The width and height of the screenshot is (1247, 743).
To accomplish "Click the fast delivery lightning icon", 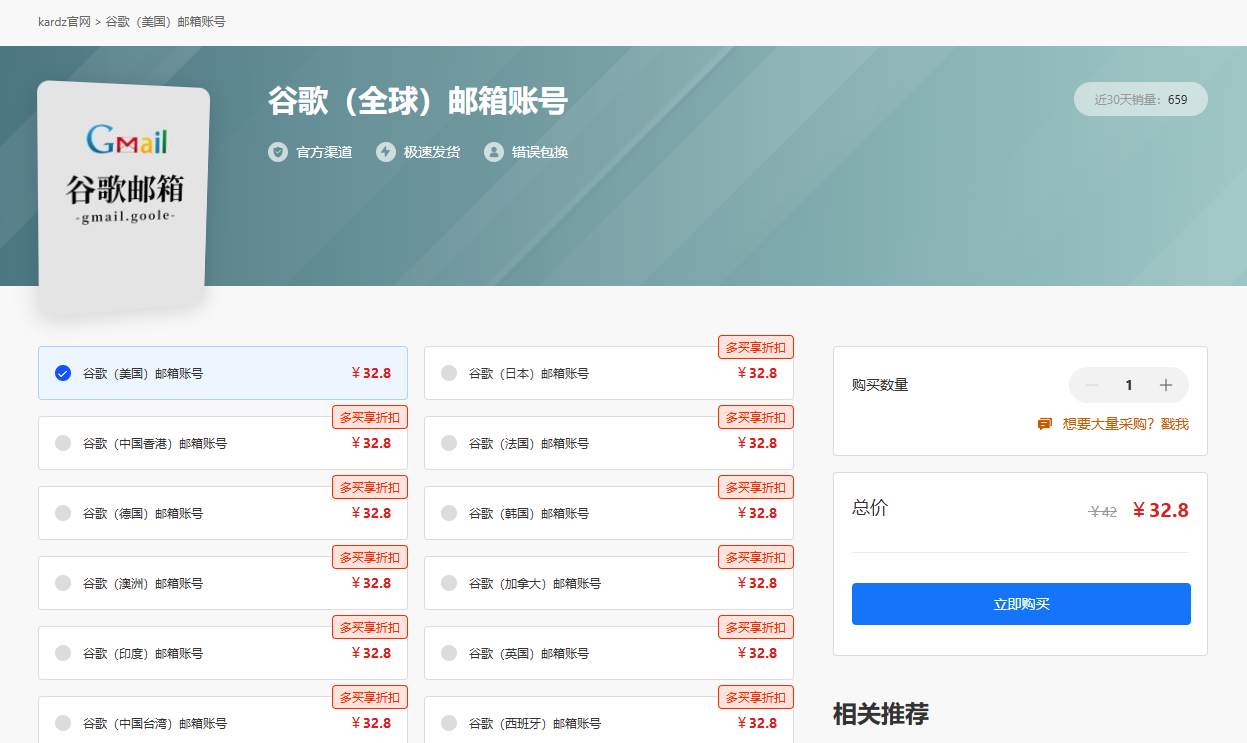I will tap(386, 152).
